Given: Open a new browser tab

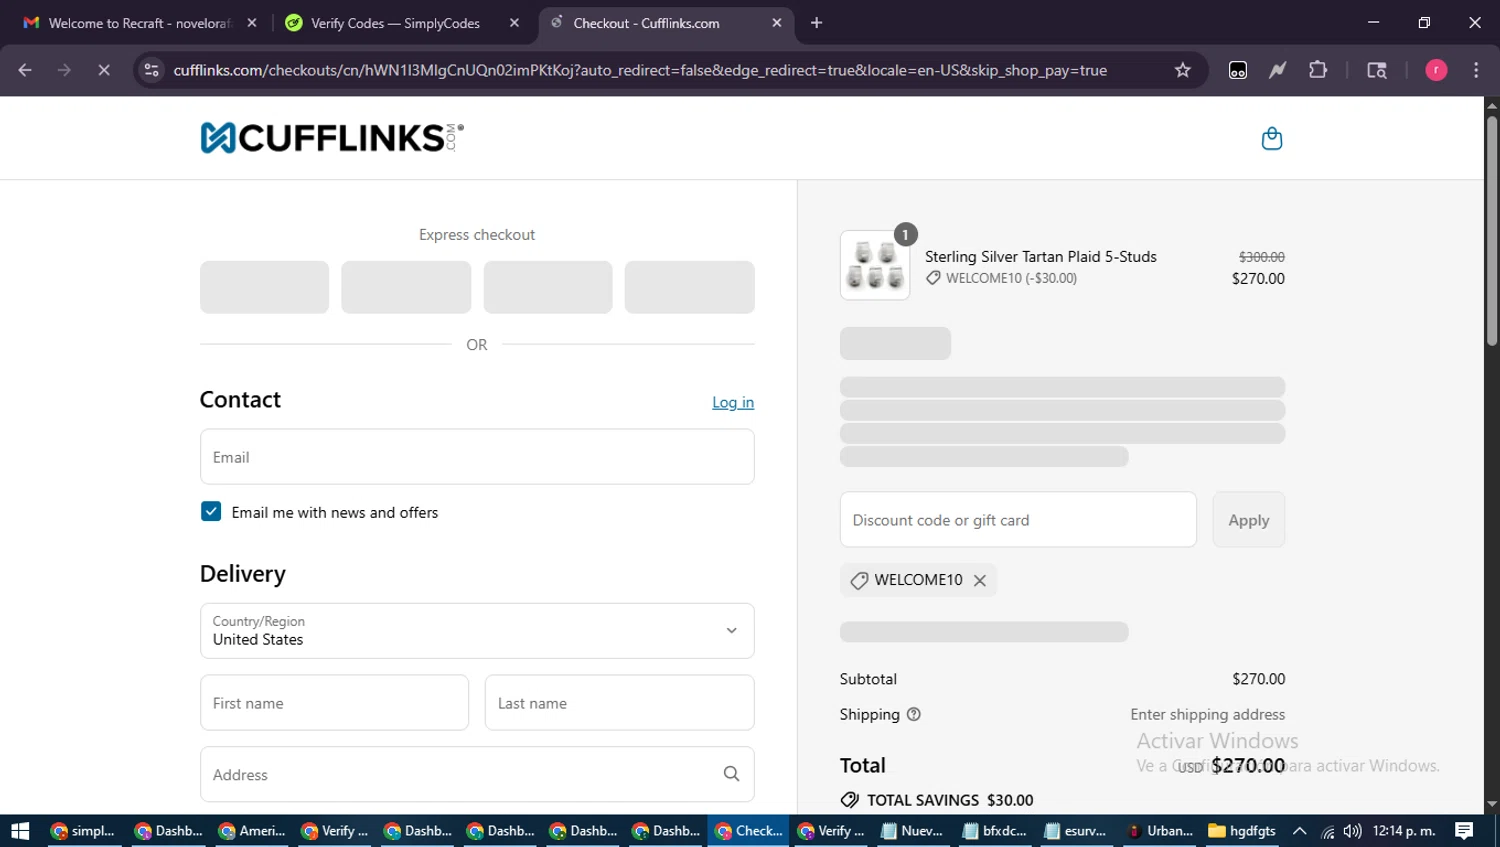Looking at the screenshot, I should point(816,22).
